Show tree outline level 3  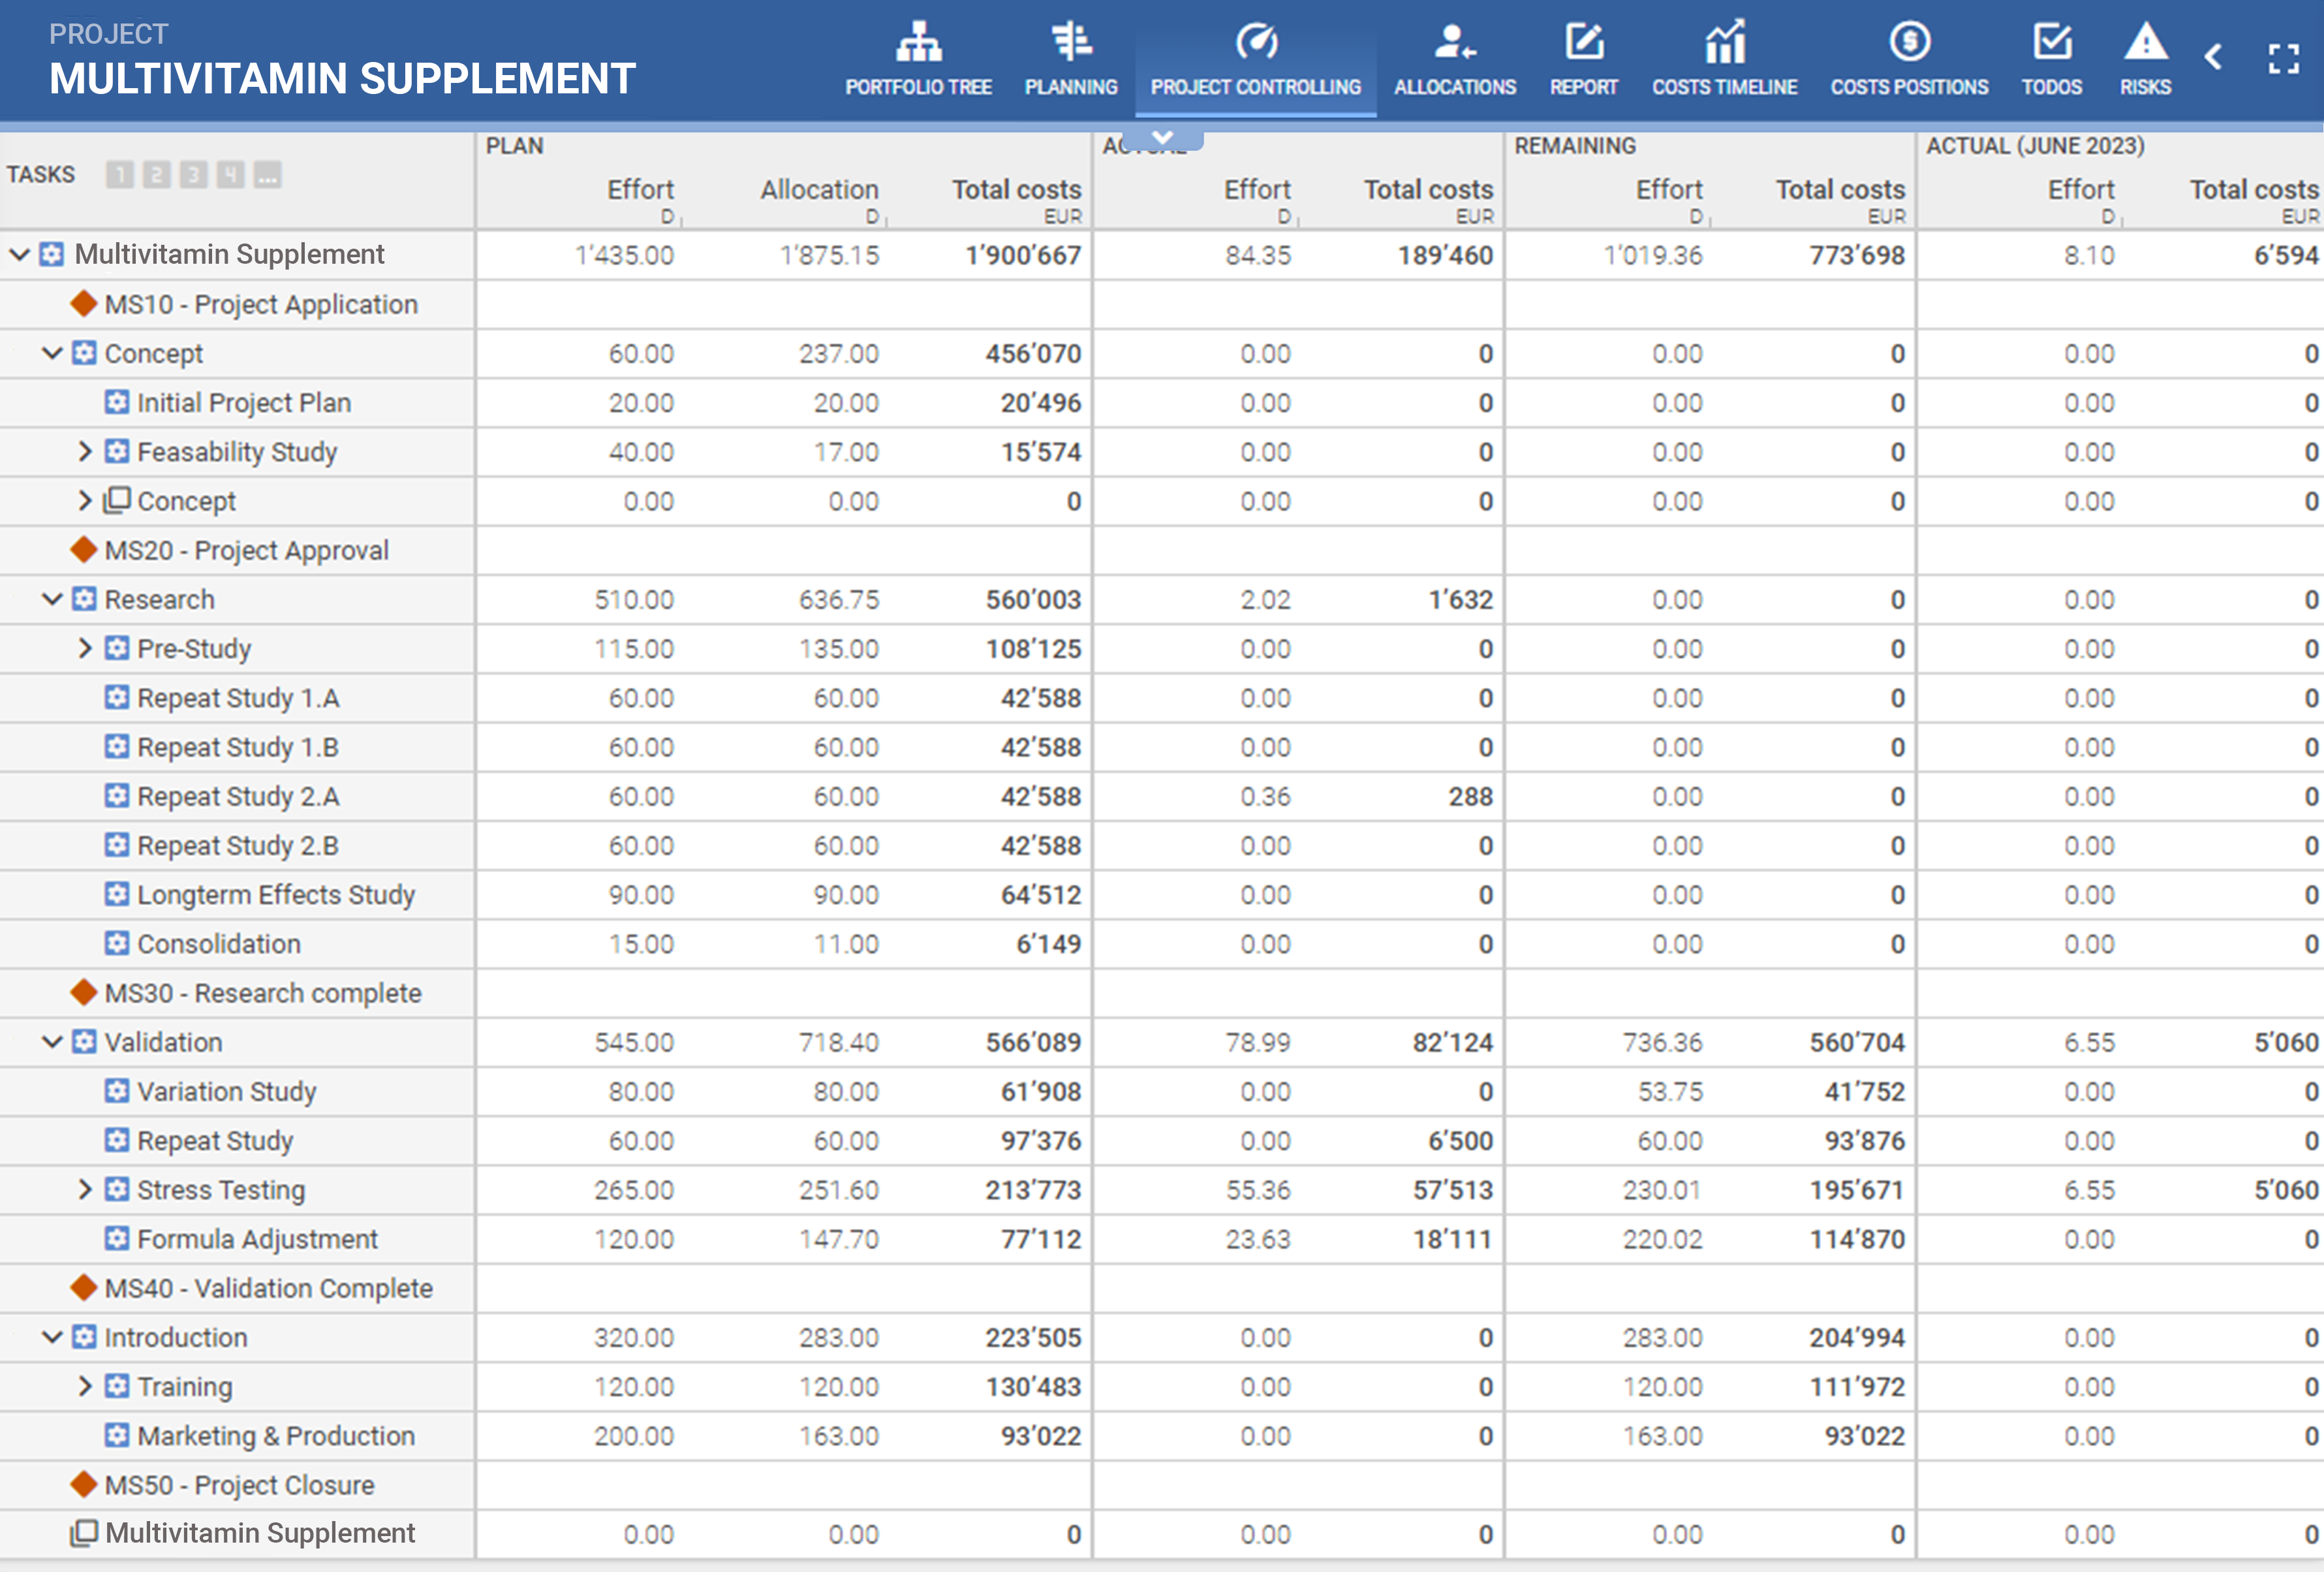[x=193, y=175]
